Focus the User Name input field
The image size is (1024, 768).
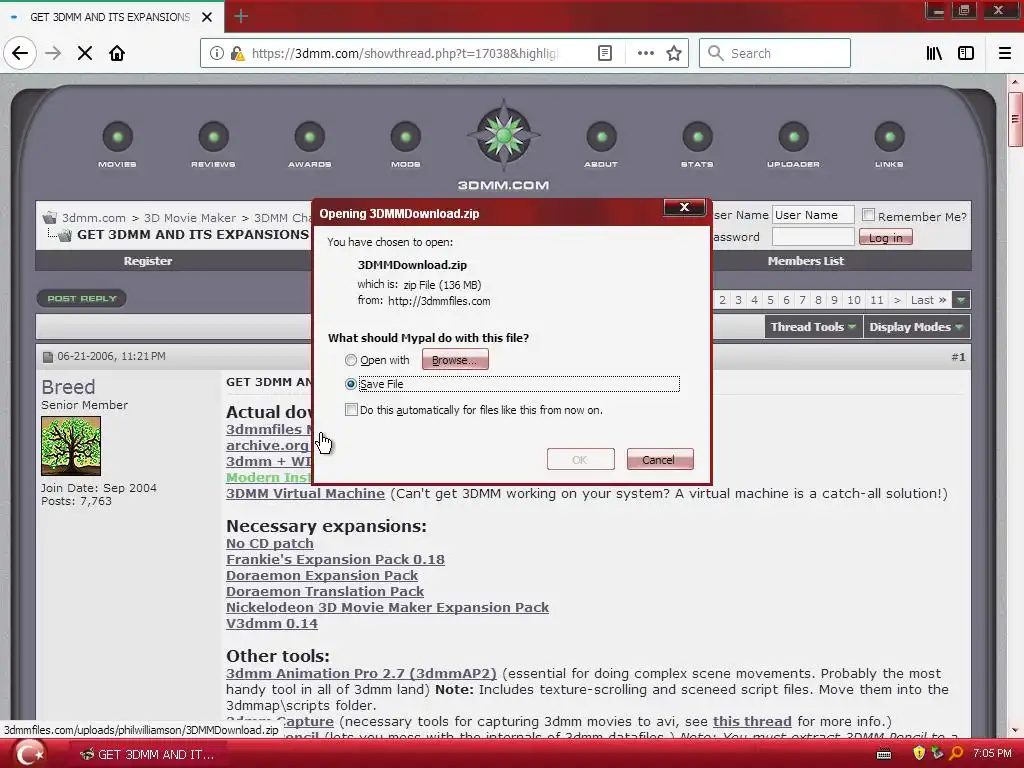tap(813, 215)
